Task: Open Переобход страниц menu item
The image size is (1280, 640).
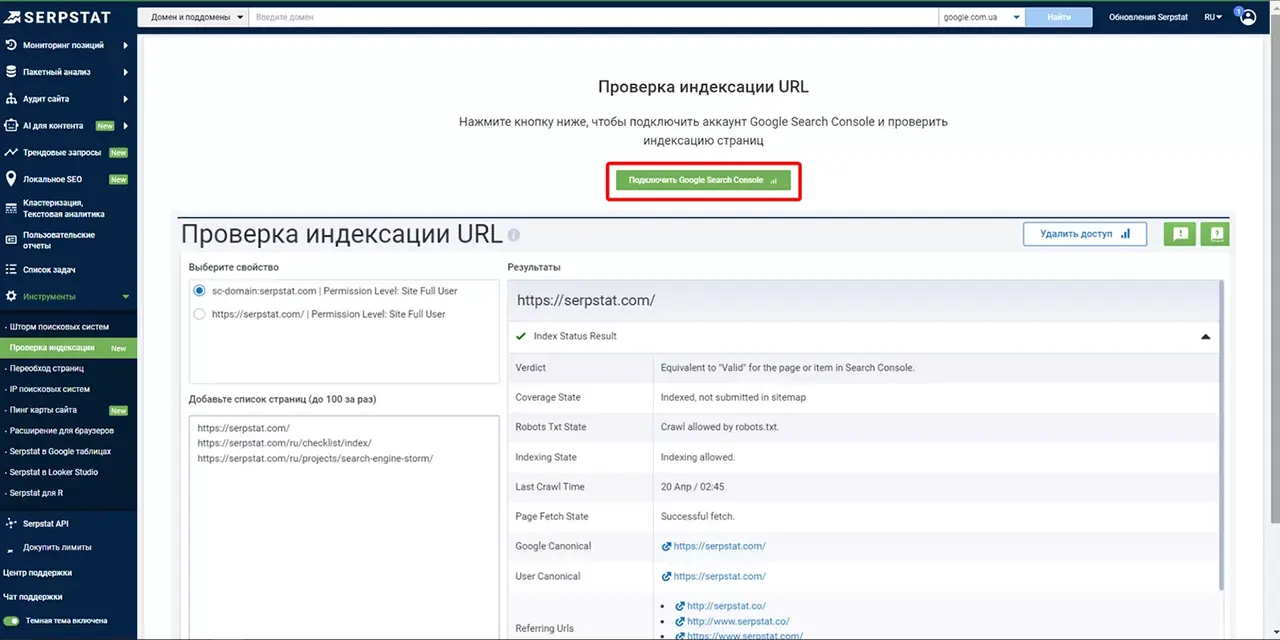Action: coord(46,368)
